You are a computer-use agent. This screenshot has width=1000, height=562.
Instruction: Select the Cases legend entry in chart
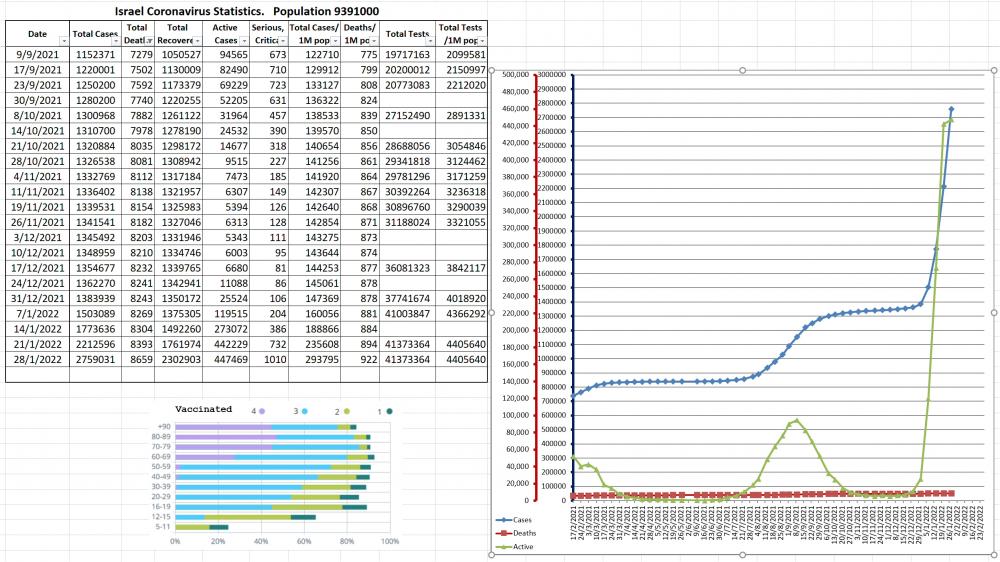tap(514, 520)
